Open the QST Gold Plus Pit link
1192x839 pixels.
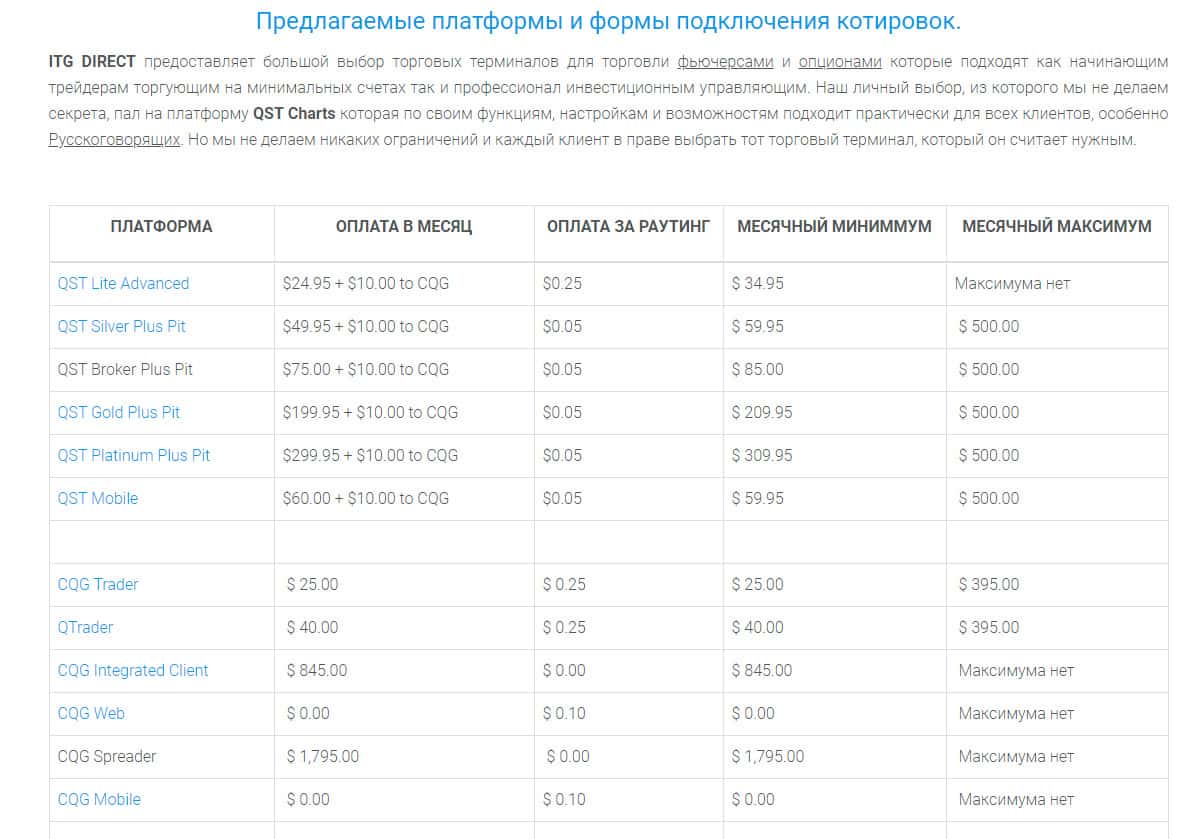tap(119, 413)
